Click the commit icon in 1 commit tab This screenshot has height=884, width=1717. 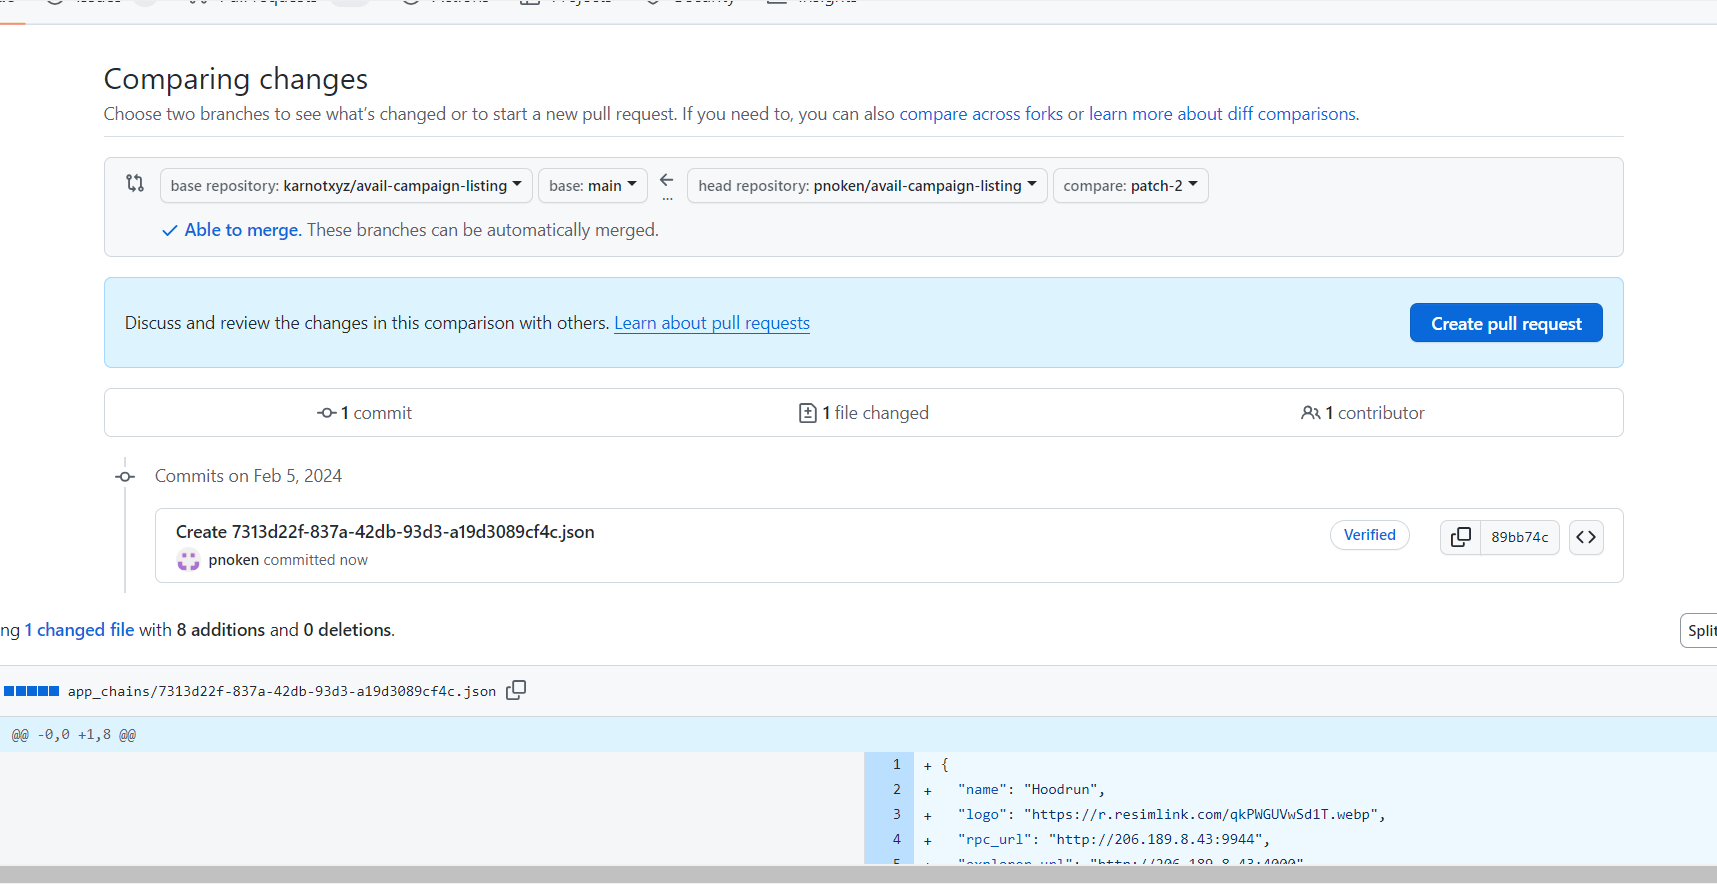coord(326,413)
